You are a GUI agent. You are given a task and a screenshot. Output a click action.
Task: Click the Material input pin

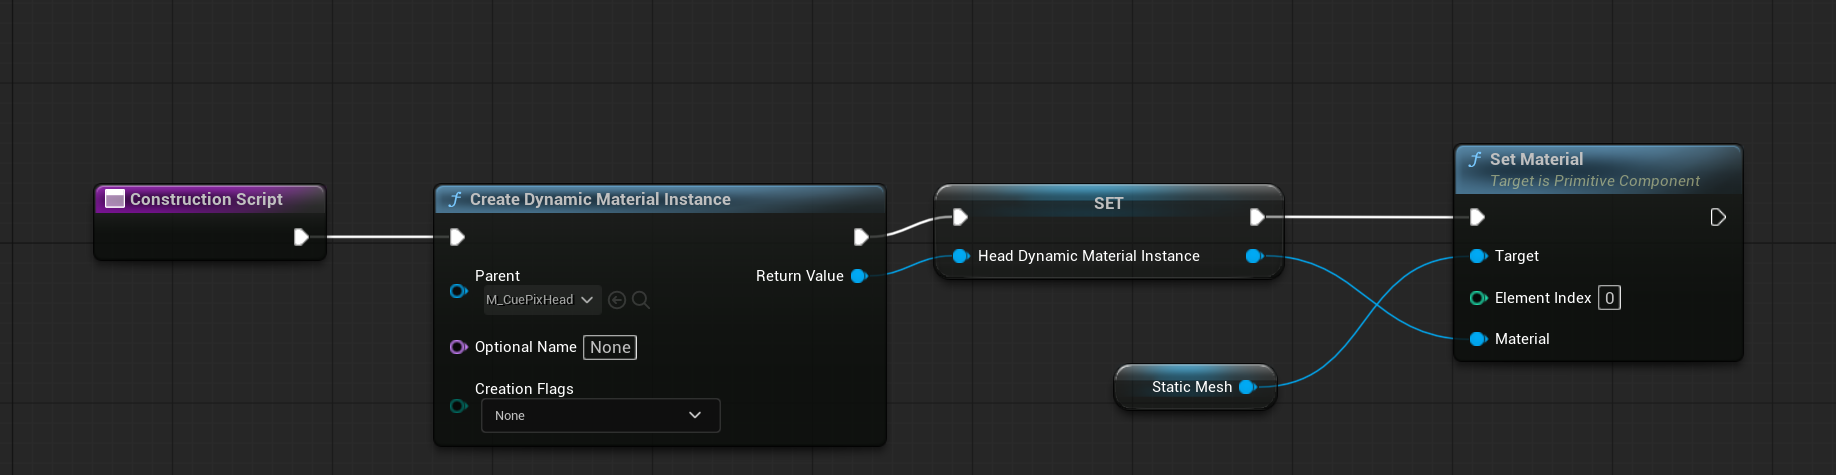tap(1479, 339)
